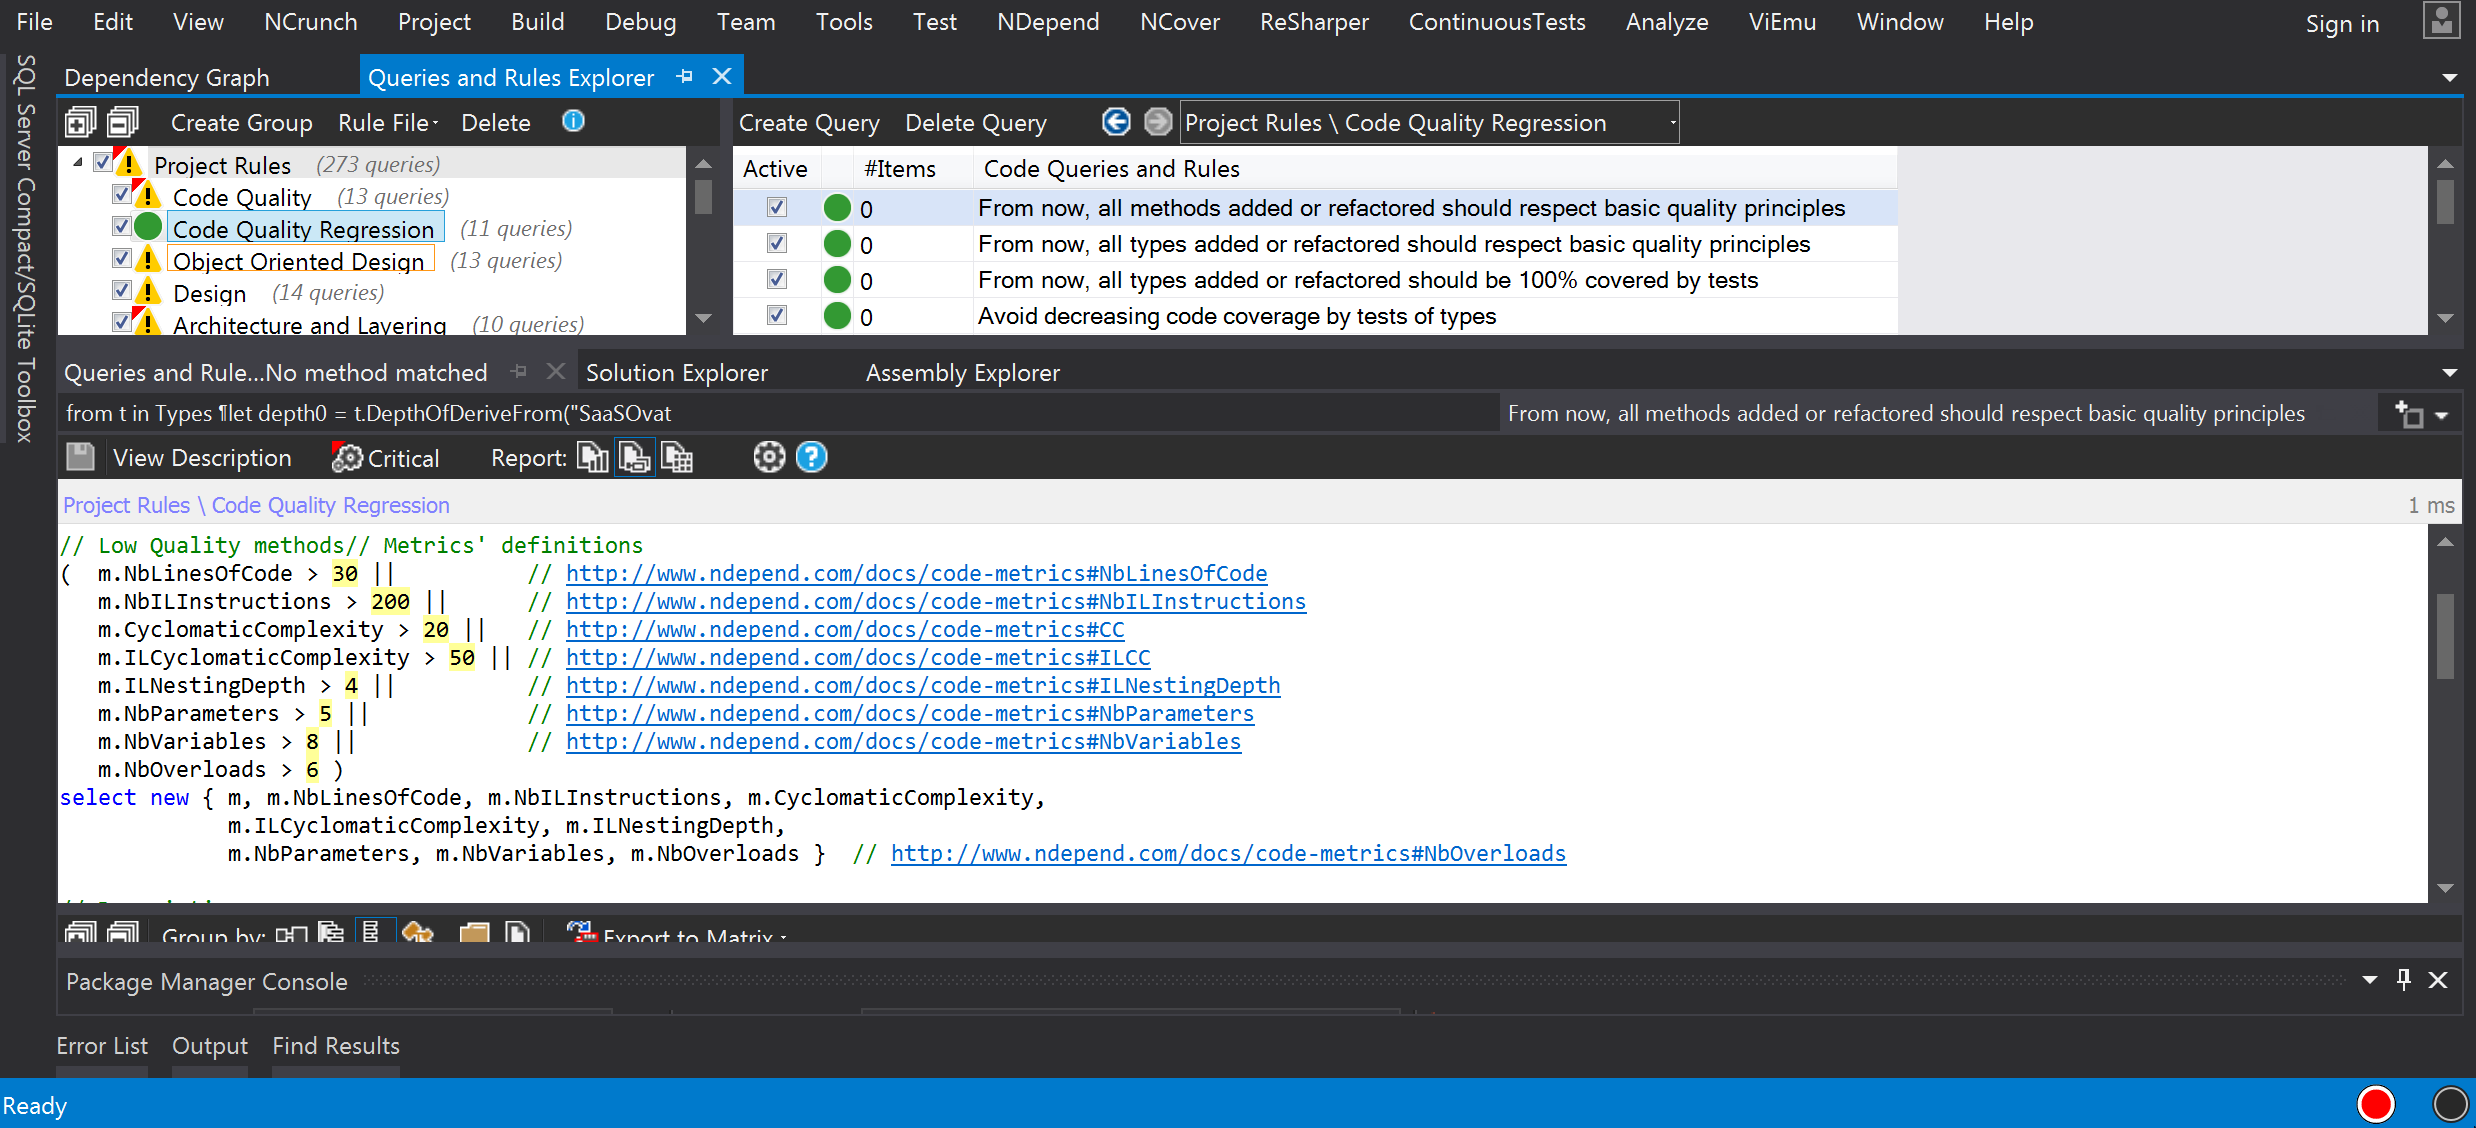Open the SQL Server Compact/SQLite Toolbox side tab
Image resolution: width=2476 pixels, height=1128 pixels.
26,248
